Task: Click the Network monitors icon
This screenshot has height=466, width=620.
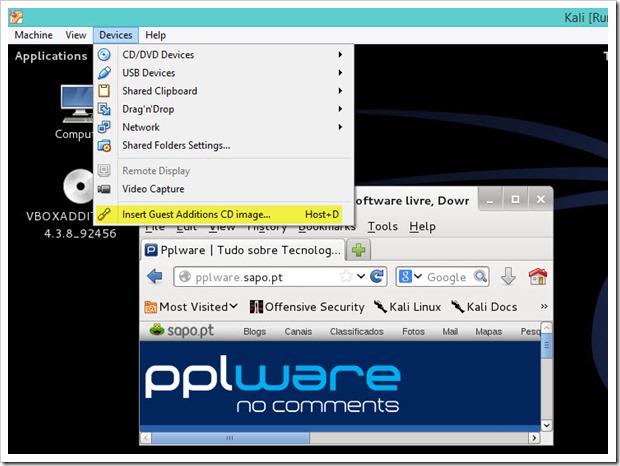Action: pyautogui.click(x=104, y=127)
